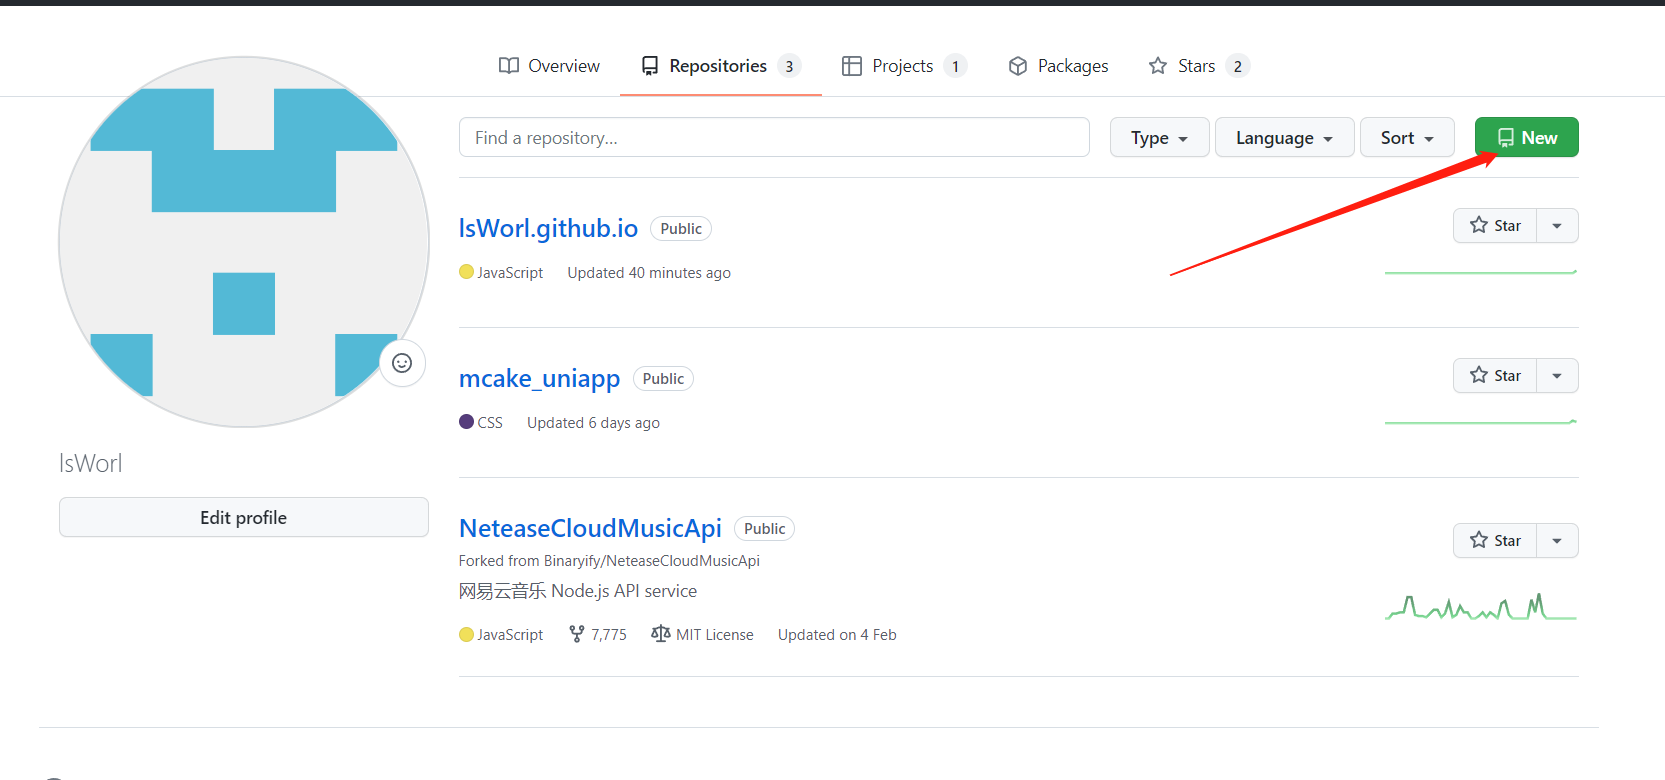
Task: Open the Overview tab
Action: click(549, 66)
